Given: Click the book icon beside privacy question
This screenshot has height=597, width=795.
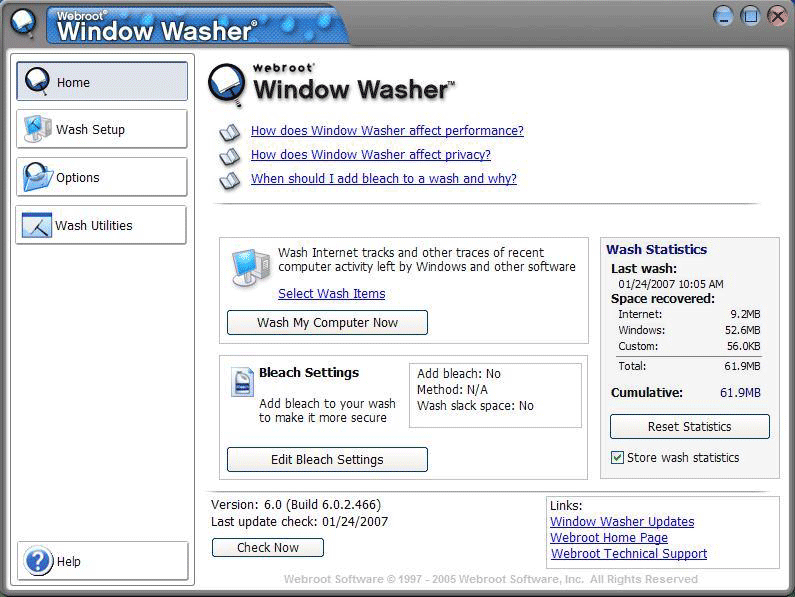Looking at the screenshot, I should (230, 156).
